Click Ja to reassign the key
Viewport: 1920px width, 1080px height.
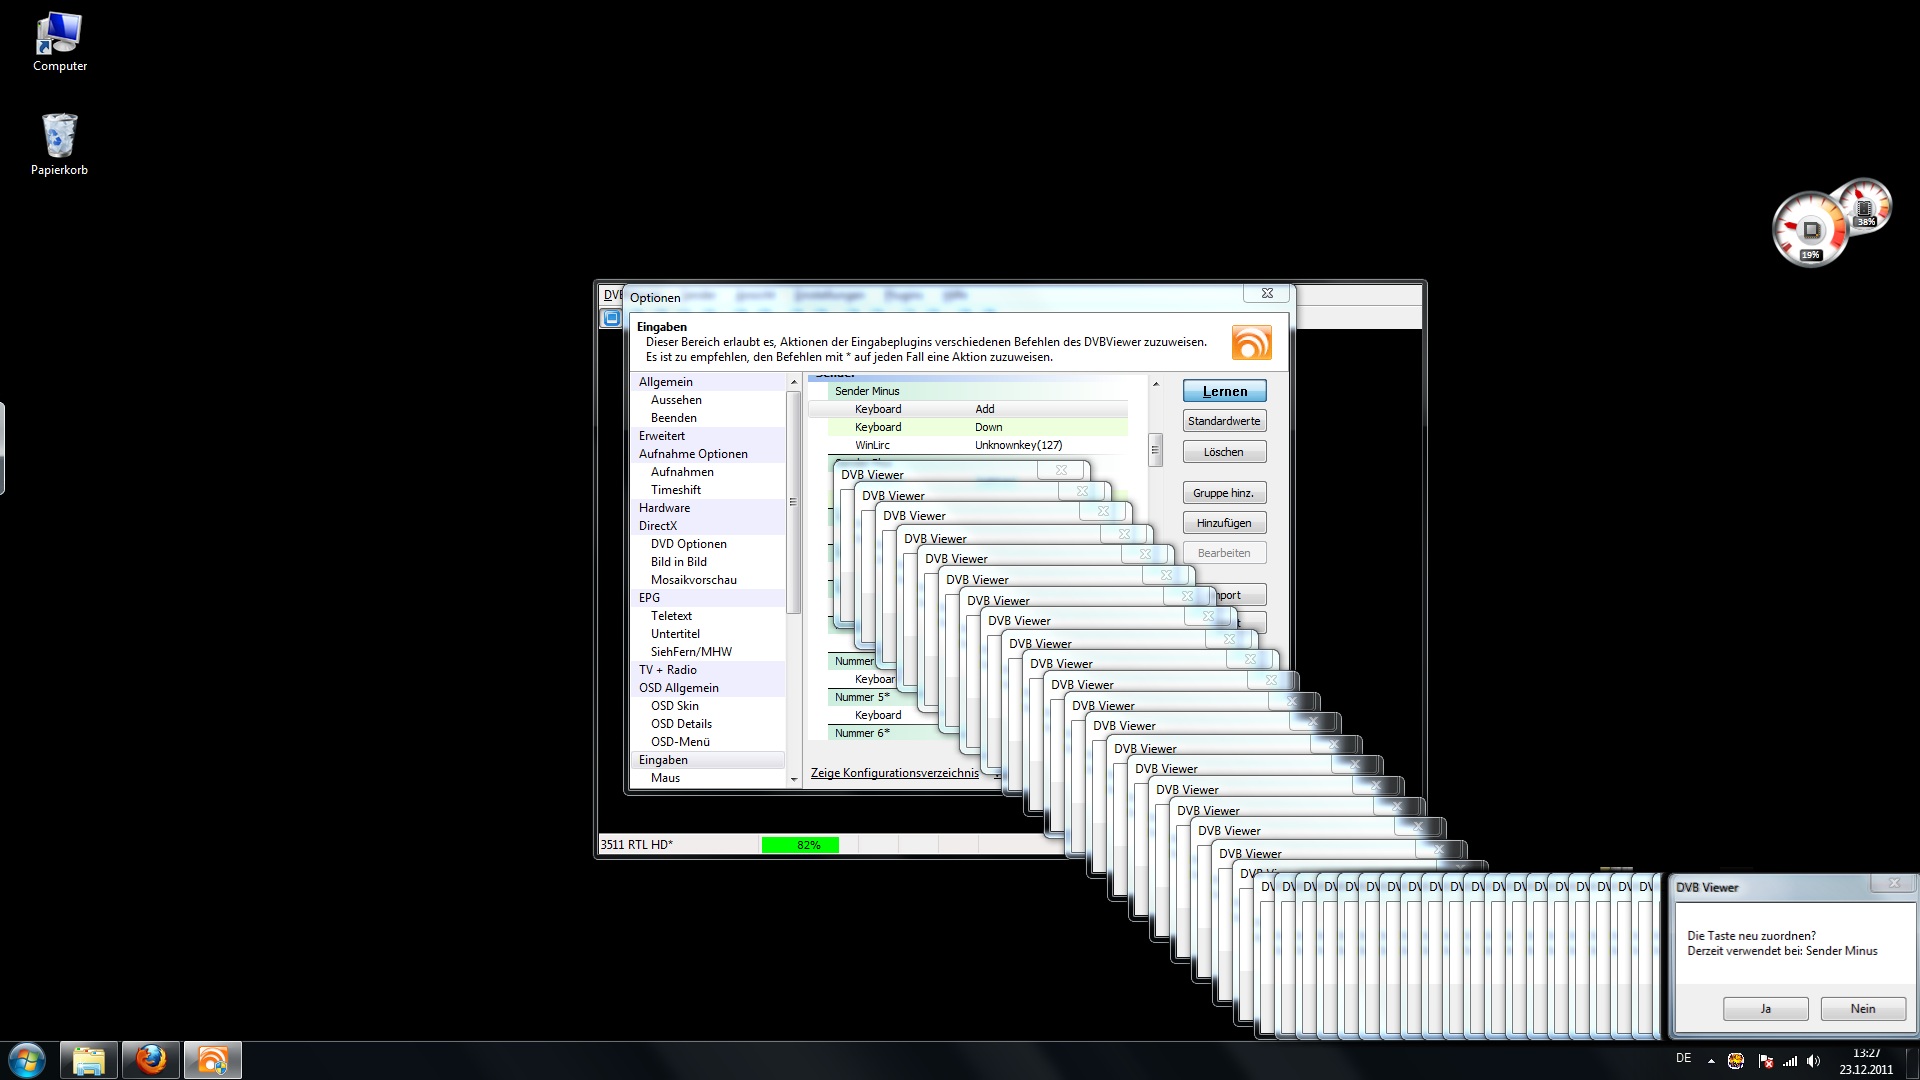click(1765, 1009)
